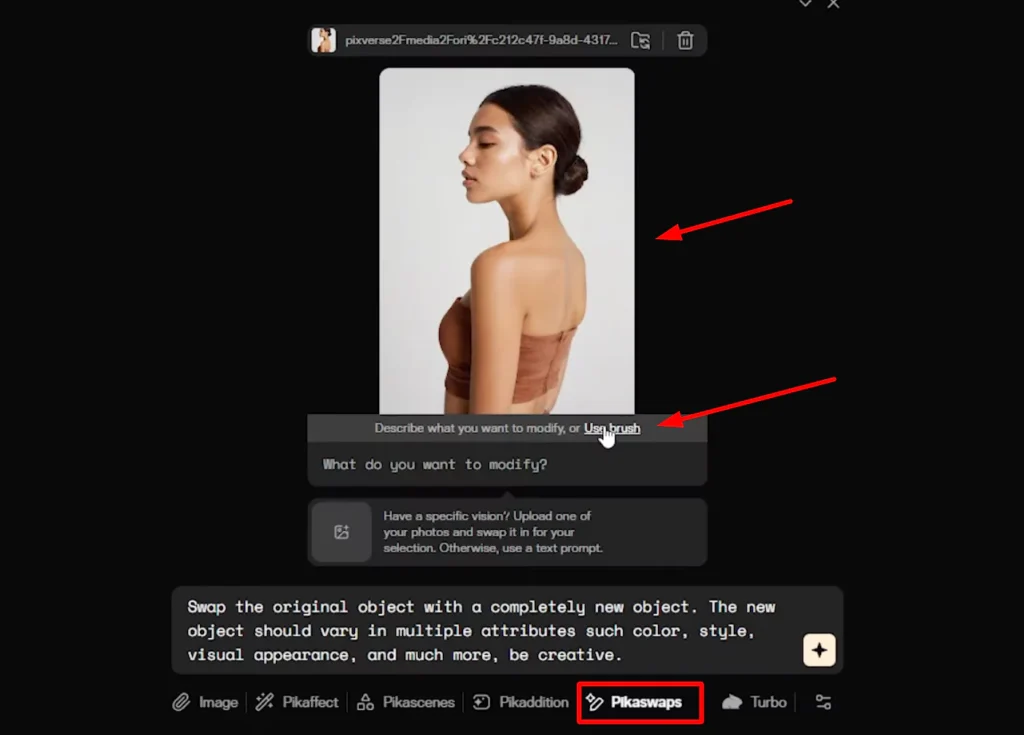
Task: Click the replace file icon beside the filename
Action: [641, 41]
